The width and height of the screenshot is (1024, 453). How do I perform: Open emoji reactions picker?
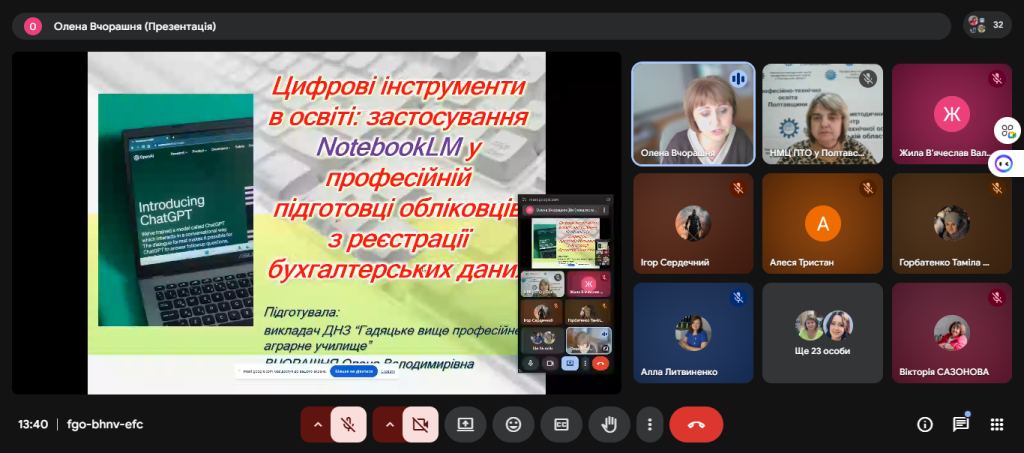coord(513,424)
